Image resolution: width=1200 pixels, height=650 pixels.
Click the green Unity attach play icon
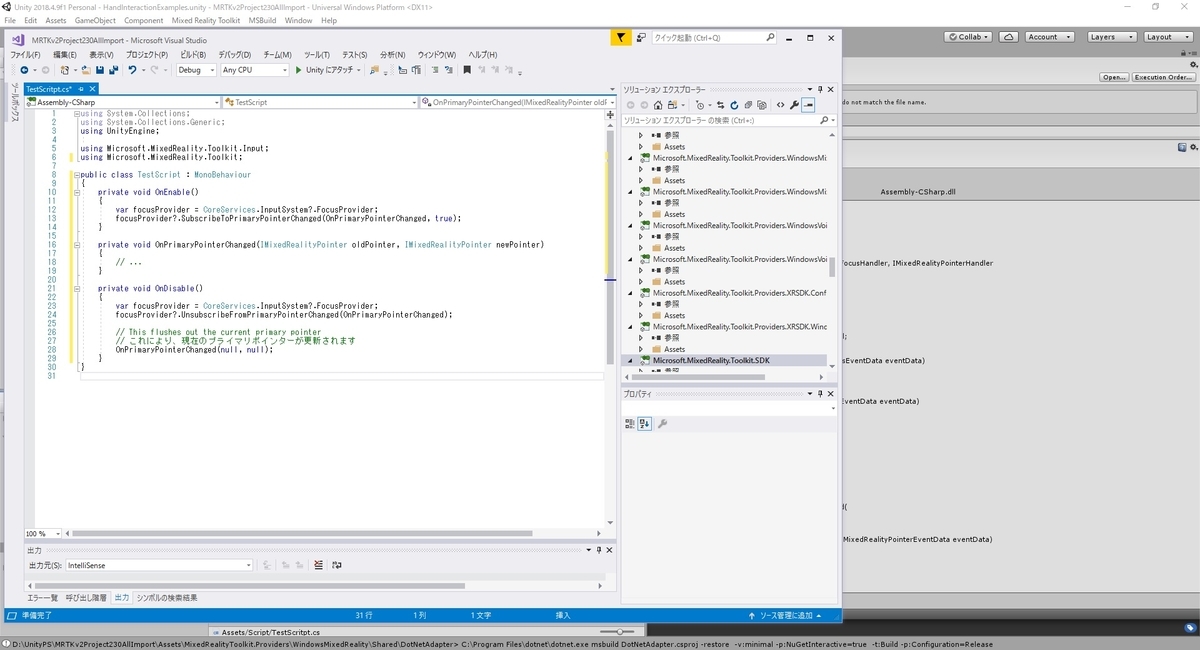pos(298,70)
